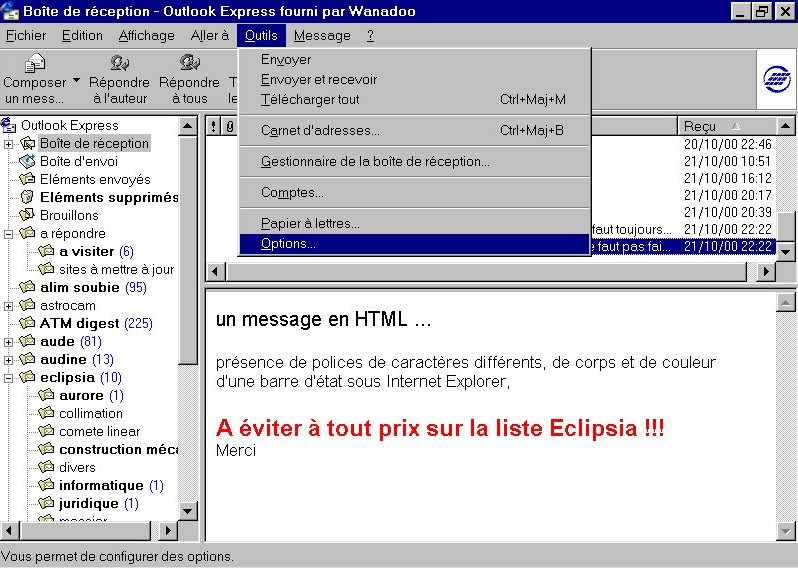Viewport: 798px width, 568px height.
Task: Select the juridique folder
Action: (x=89, y=503)
